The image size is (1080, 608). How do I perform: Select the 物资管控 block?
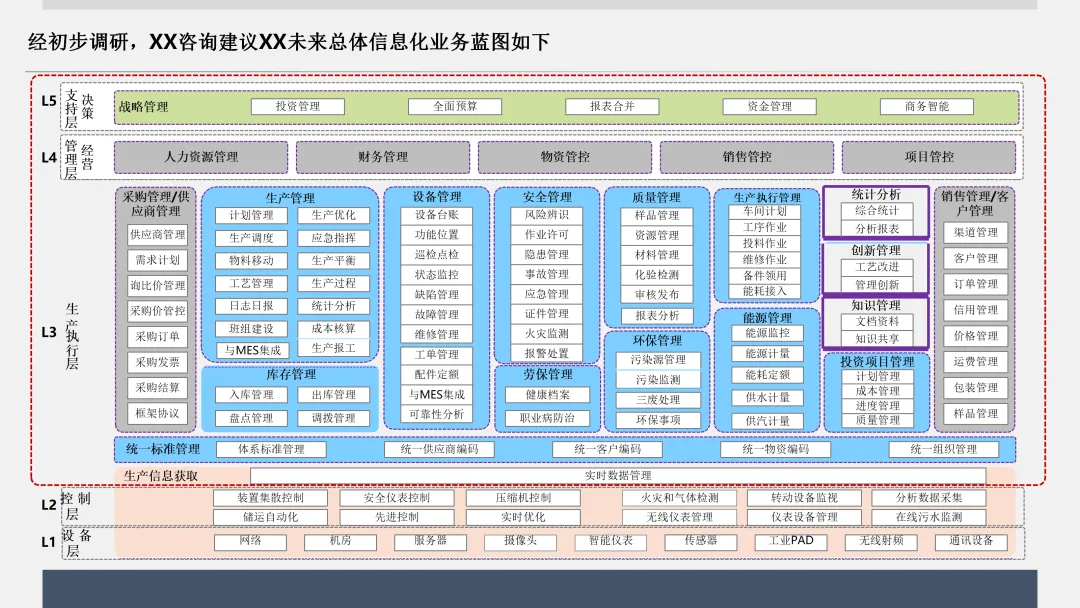565,157
